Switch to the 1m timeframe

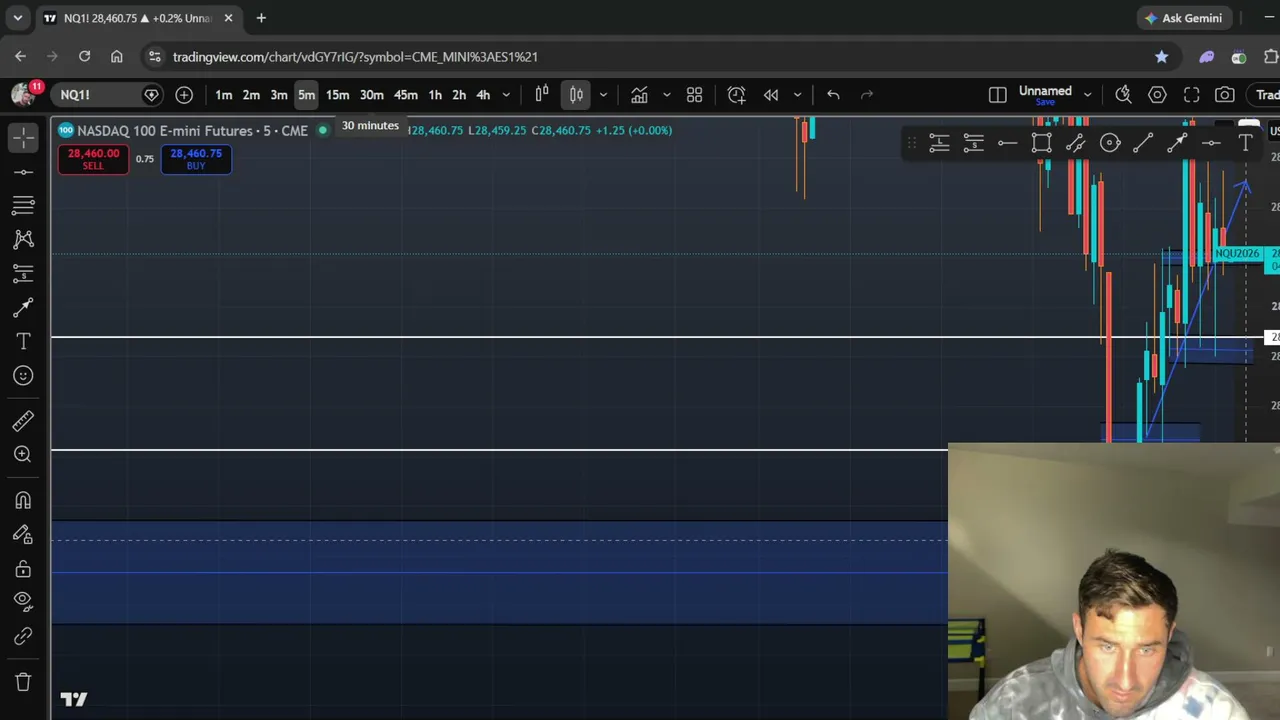[224, 95]
